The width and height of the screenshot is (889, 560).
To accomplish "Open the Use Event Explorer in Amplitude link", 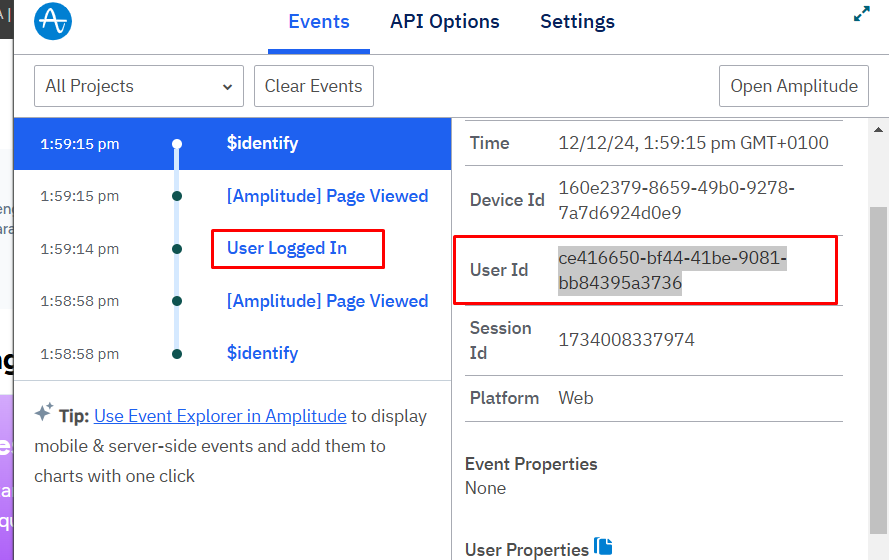I will point(220,416).
